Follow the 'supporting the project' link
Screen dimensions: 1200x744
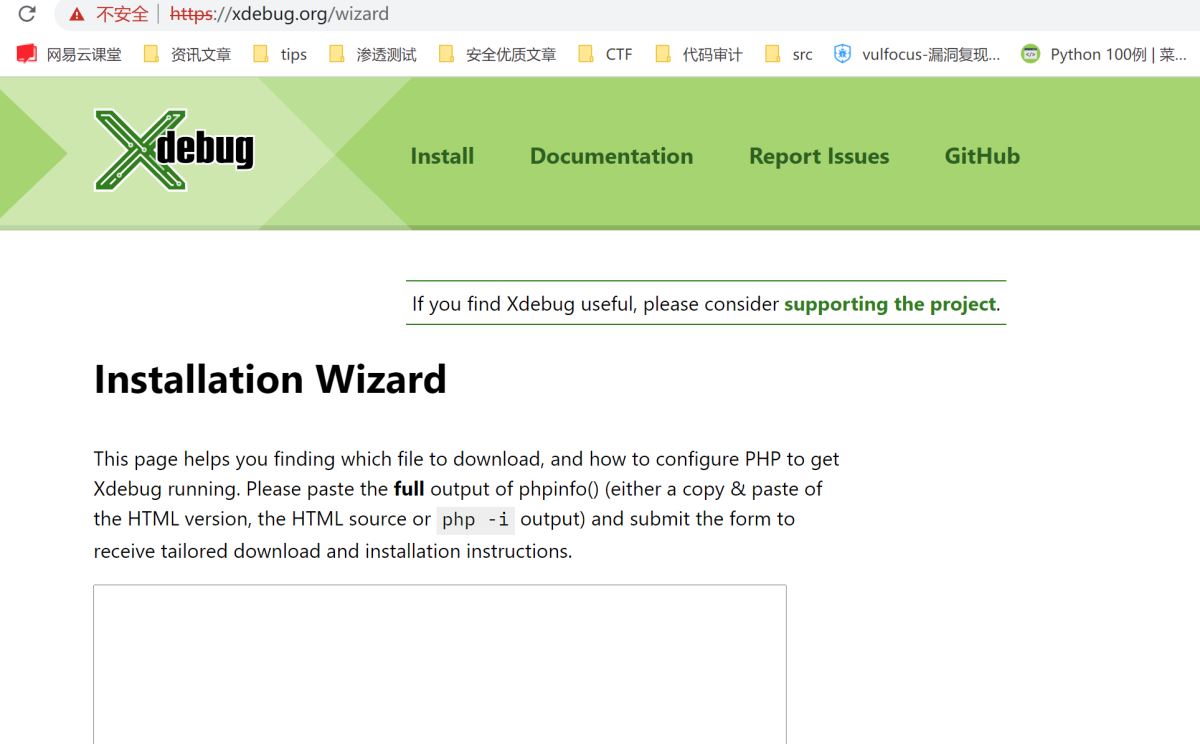pos(890,304)
